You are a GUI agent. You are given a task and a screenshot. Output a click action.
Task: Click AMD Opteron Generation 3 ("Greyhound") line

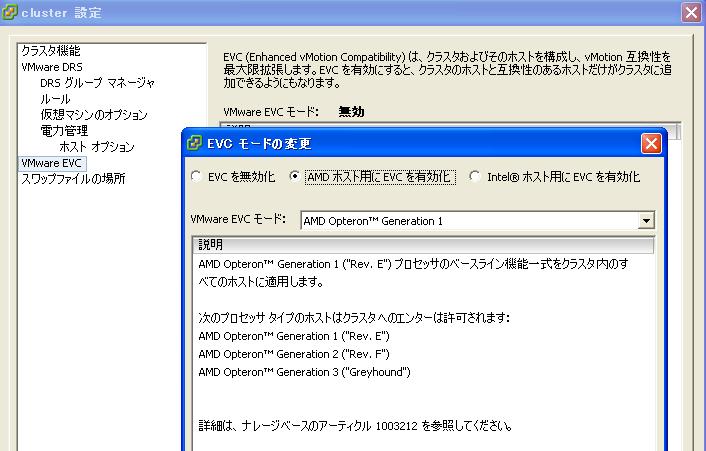tap(304, 372)
